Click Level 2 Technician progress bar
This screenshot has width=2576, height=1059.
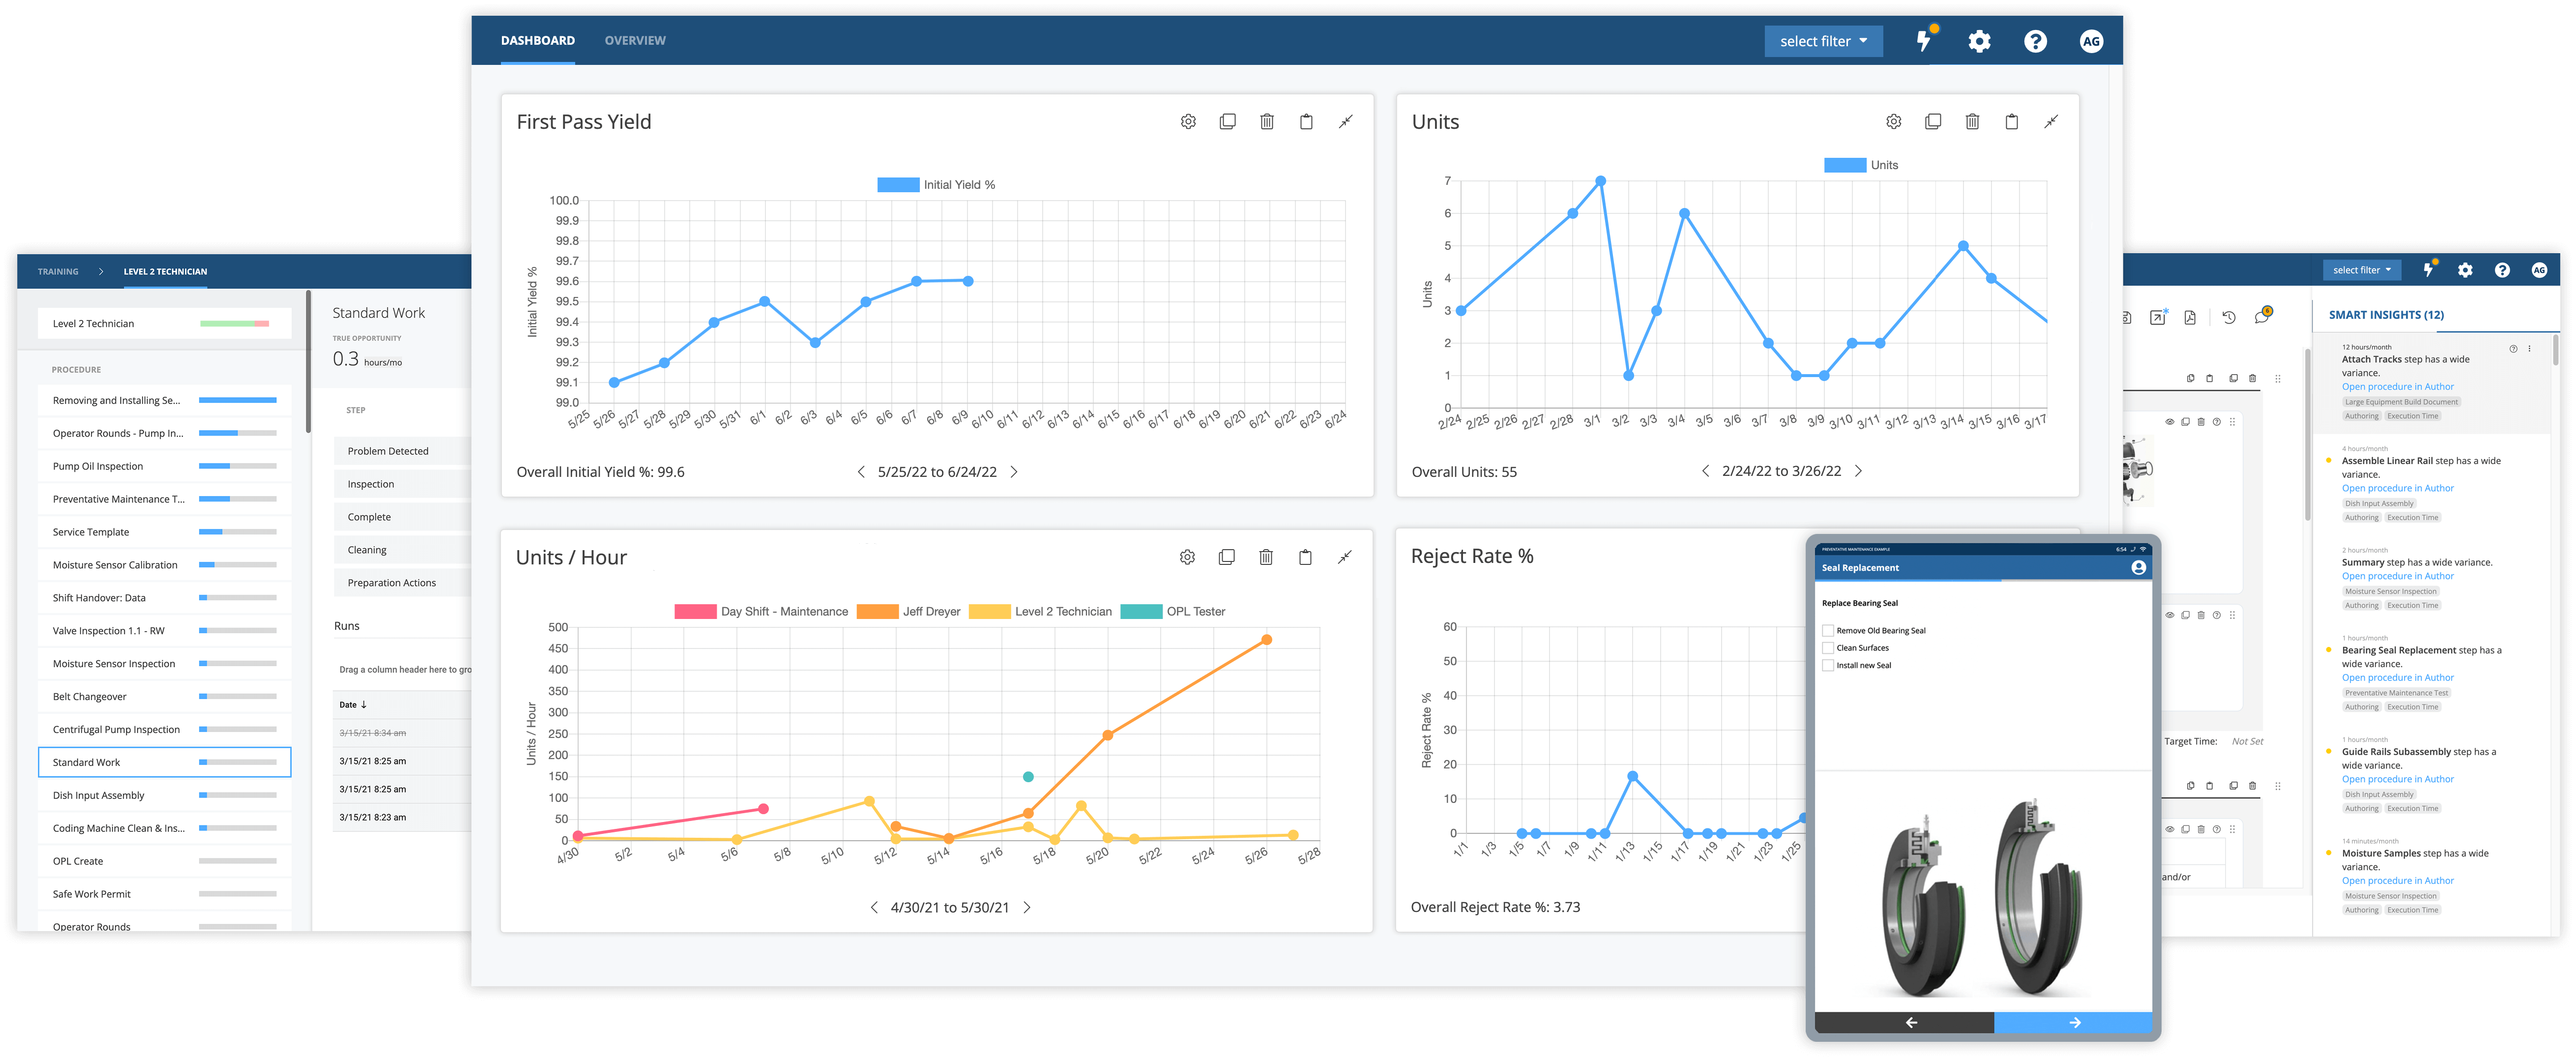tap(234, 324)
